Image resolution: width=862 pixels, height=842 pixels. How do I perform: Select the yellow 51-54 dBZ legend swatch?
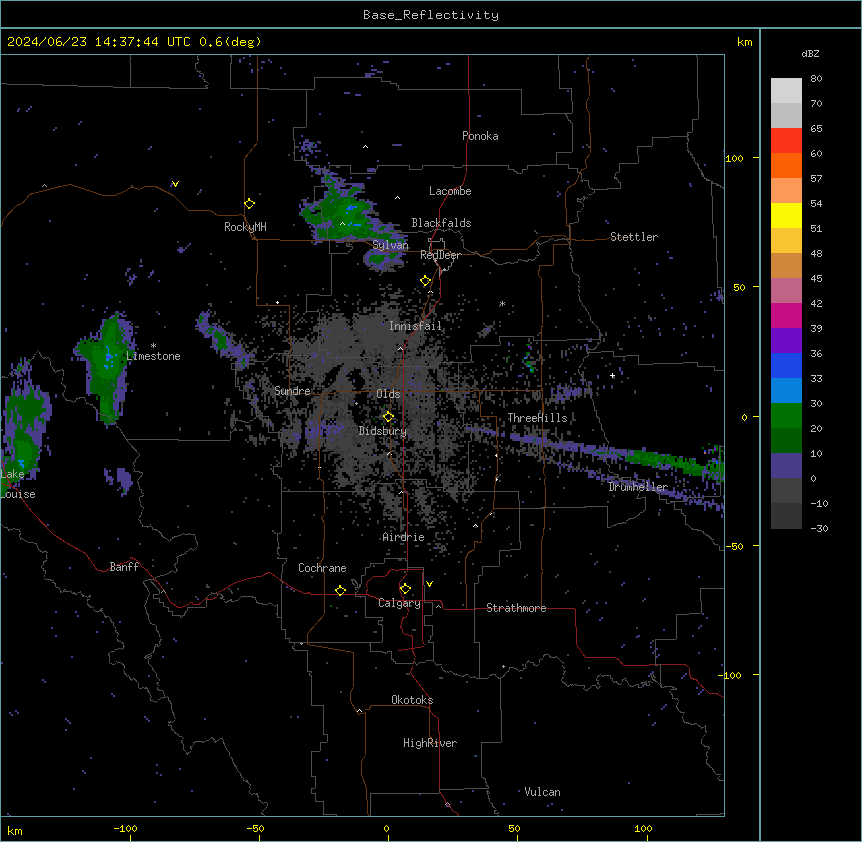[786, 215]
